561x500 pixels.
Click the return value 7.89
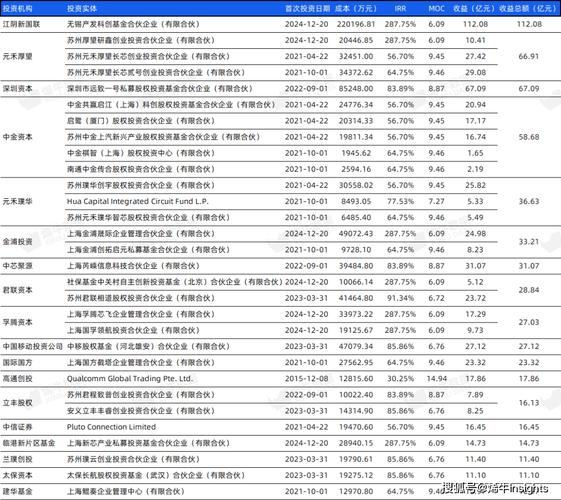pyautogui.click(x=475, y=395)
